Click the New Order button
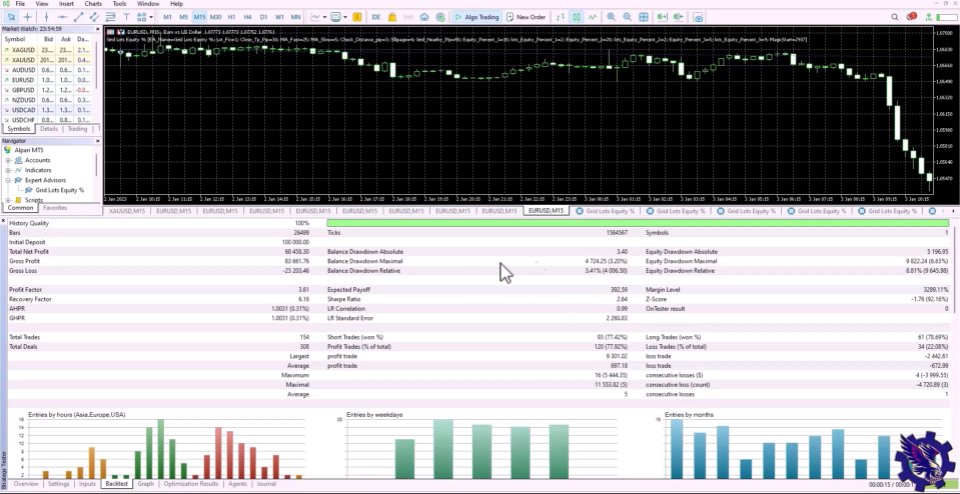This screenshot has height=494, width=960. click(526, 17)
